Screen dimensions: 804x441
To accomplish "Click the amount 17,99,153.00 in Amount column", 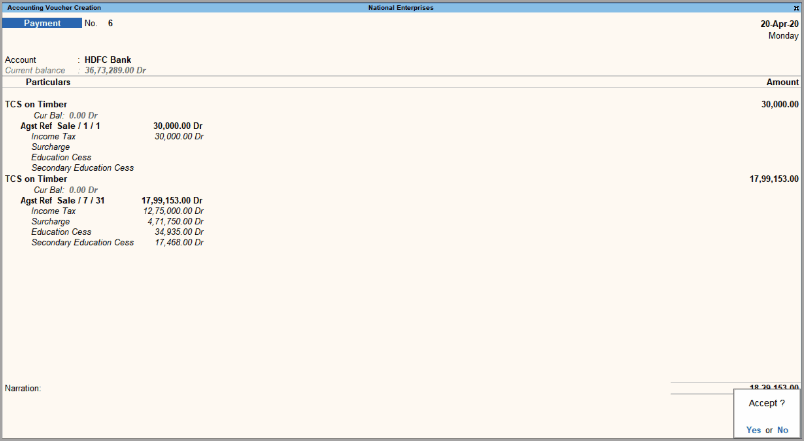I will click(x=774, y=179).
